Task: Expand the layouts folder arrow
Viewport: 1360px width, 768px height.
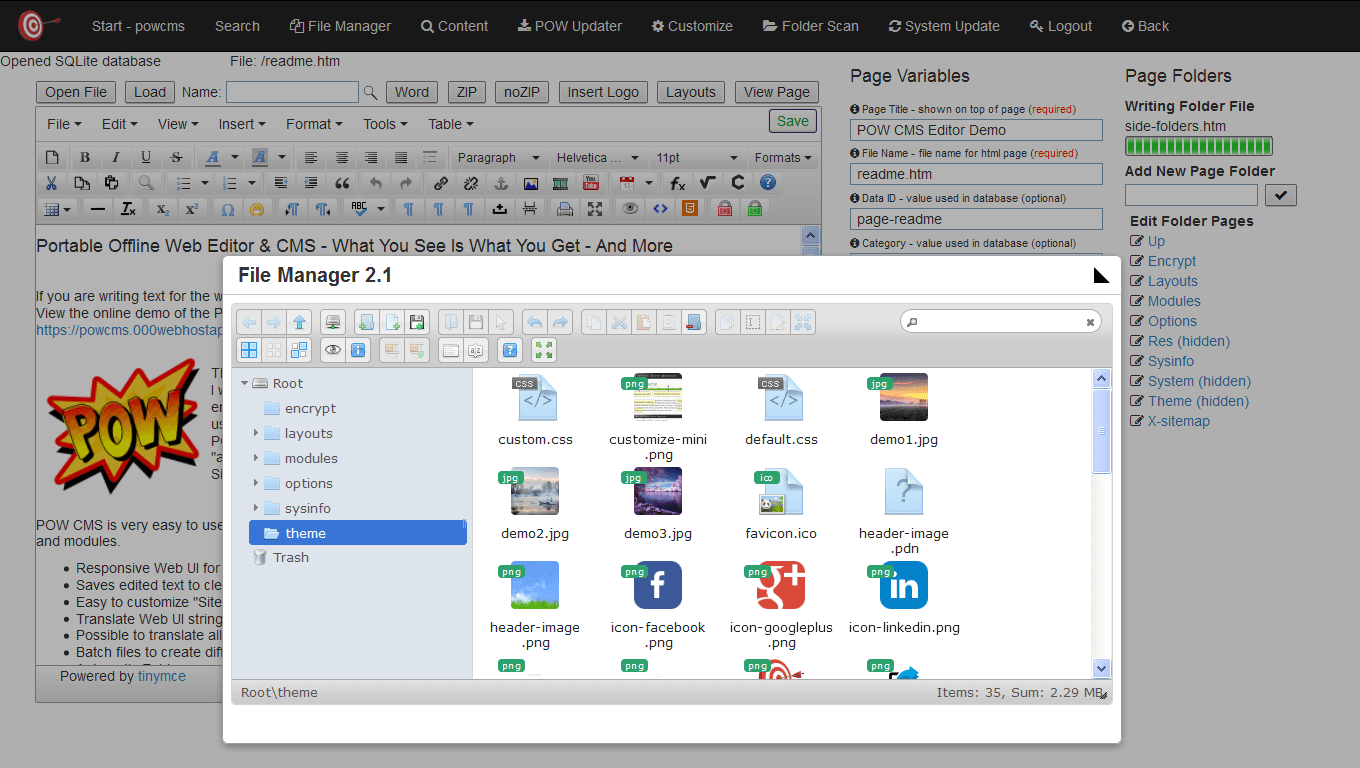Action: point(256,433)
